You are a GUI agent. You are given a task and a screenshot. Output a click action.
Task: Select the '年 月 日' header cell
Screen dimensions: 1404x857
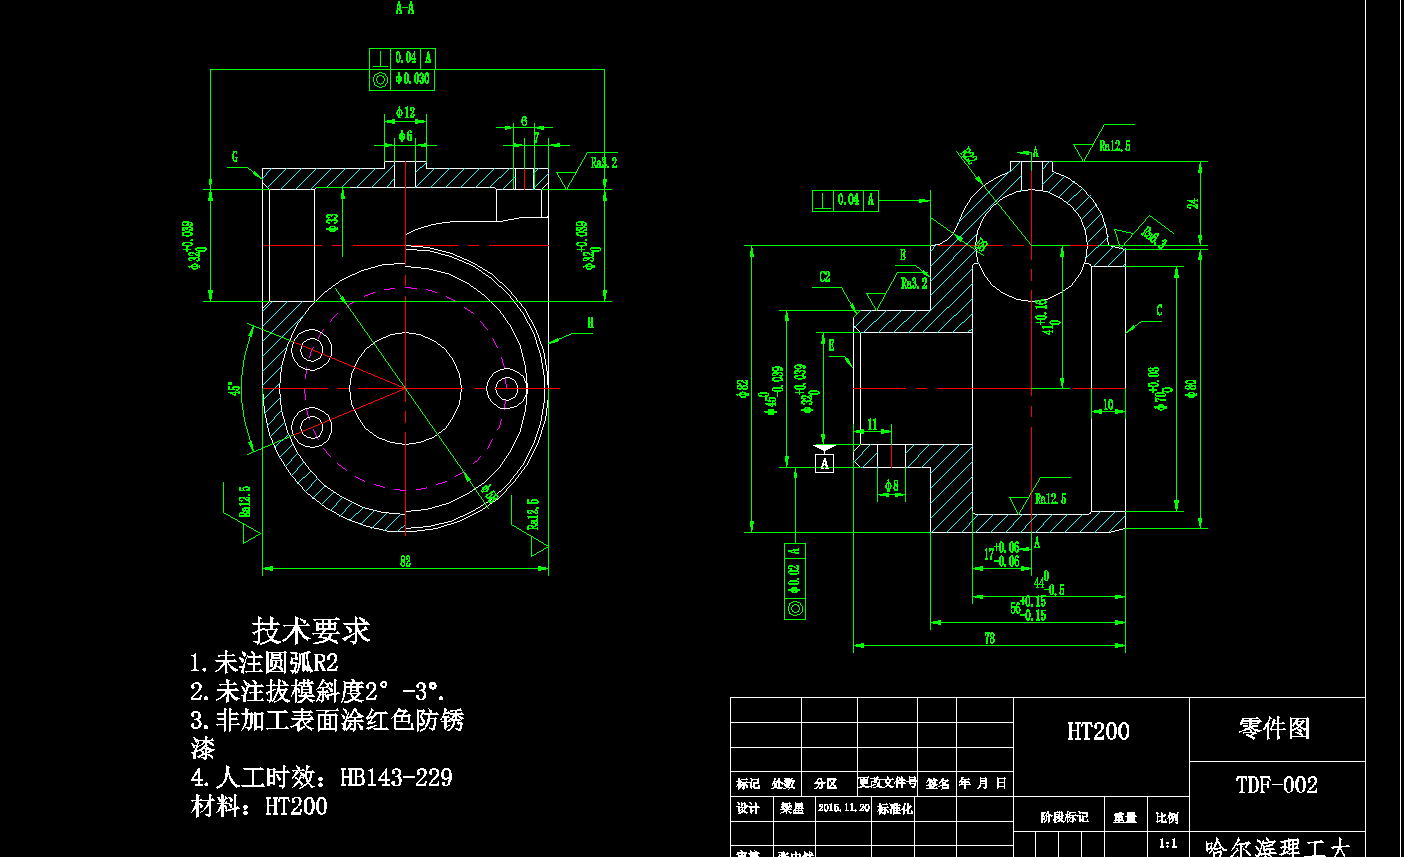point(983,783)
